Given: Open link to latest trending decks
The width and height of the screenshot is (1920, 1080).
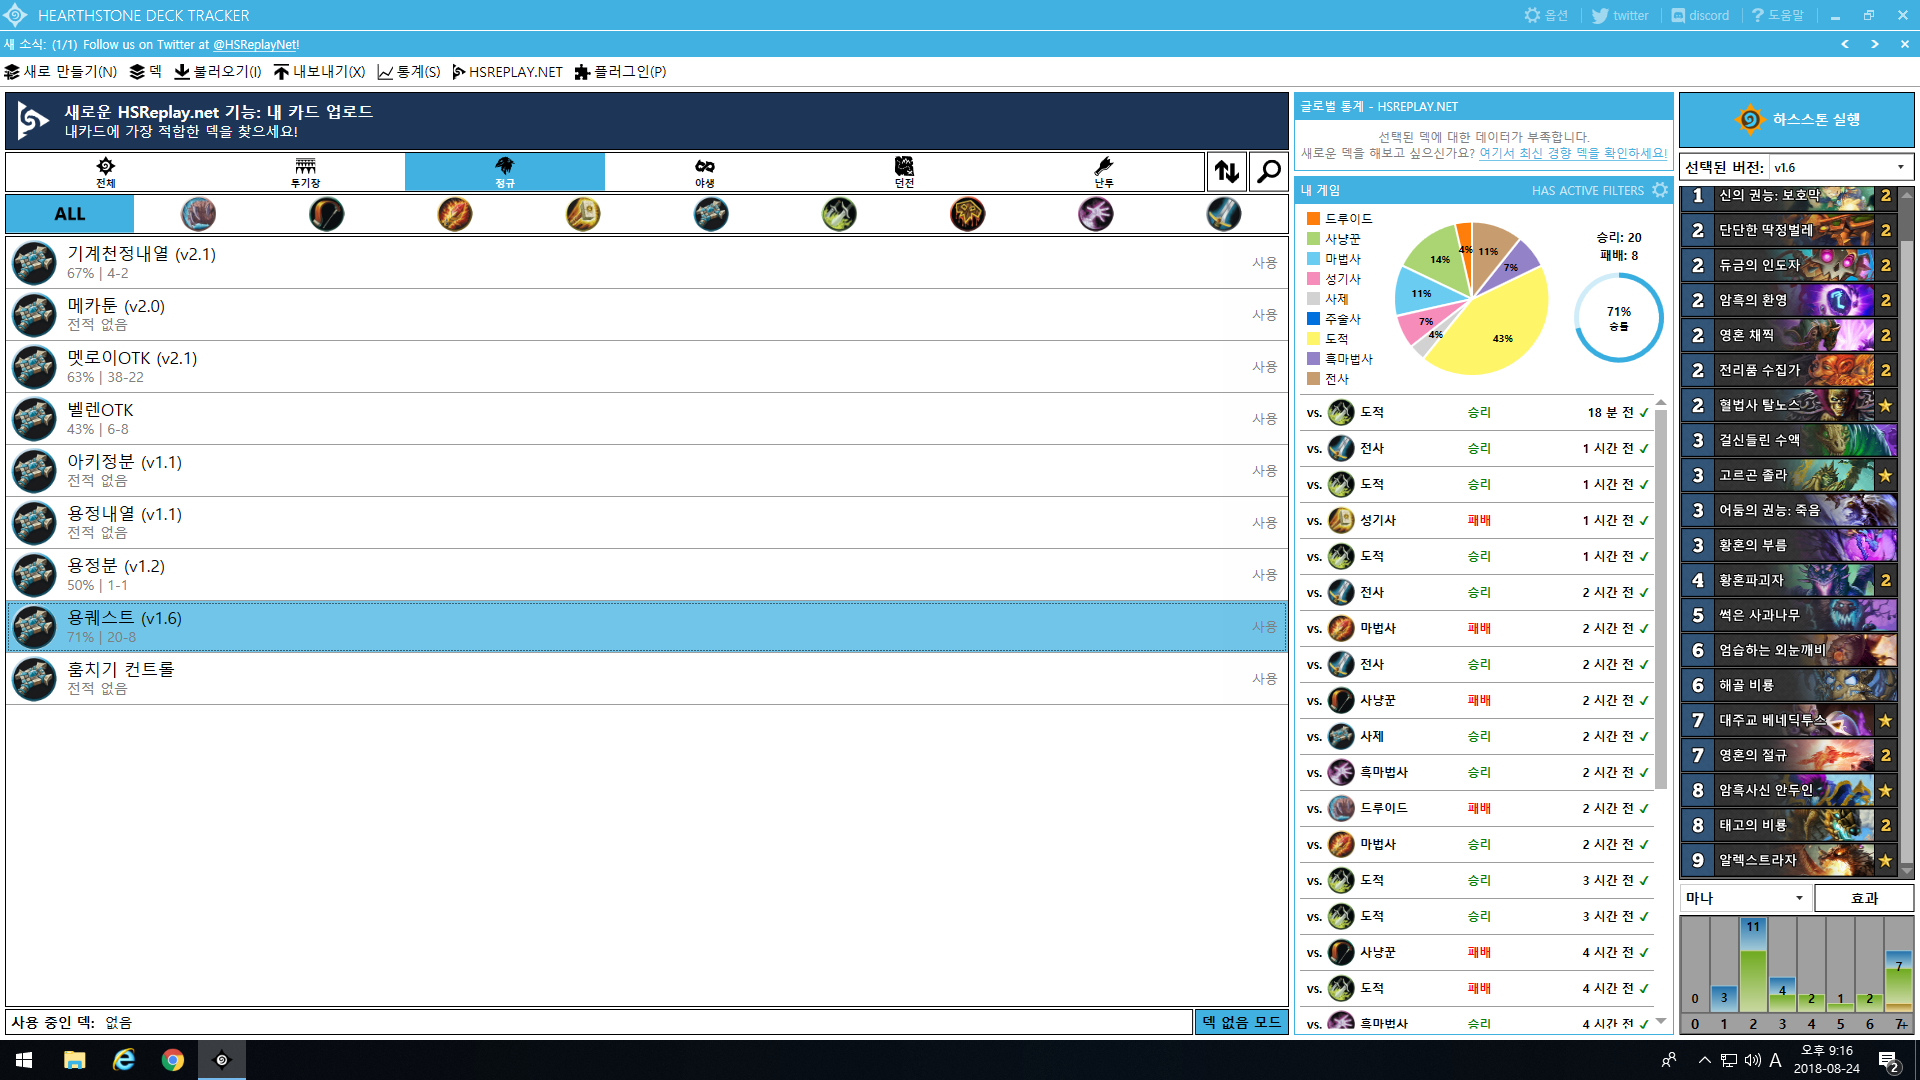Looking at the screenshot, I should tap(1573, 153).
